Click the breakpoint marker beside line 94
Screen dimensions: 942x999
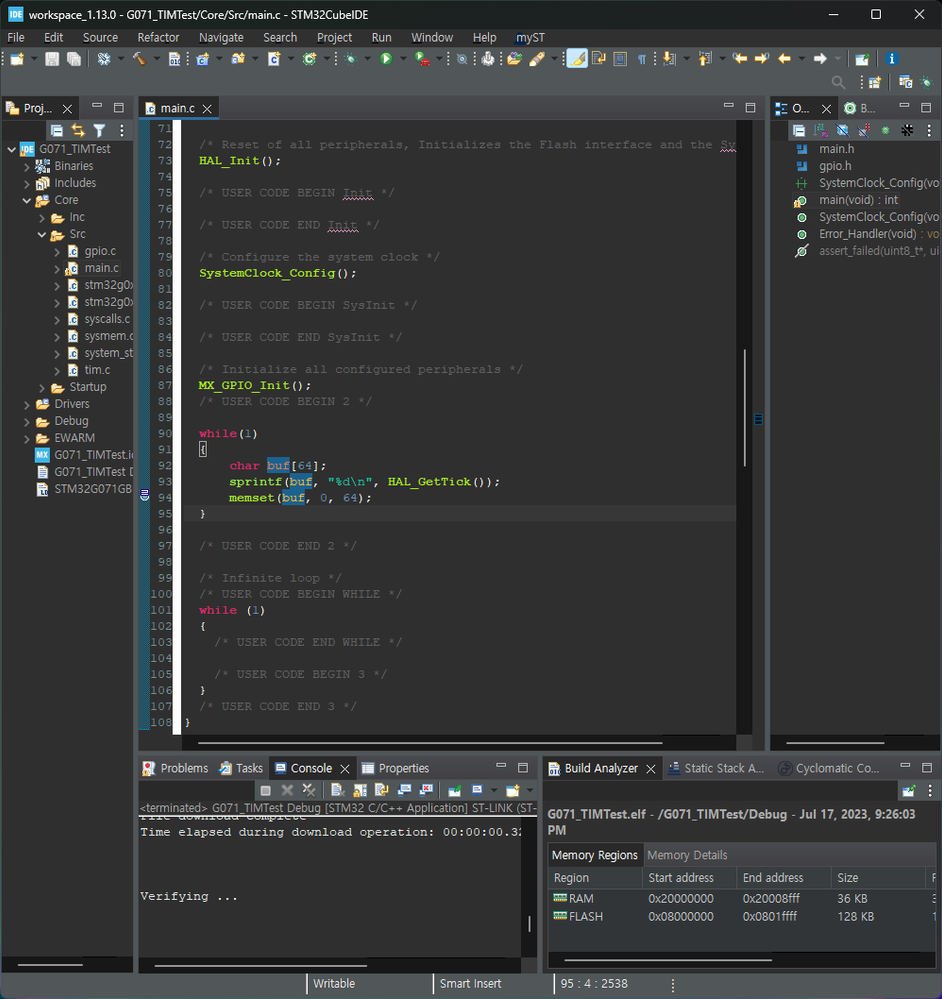(145, 495)
